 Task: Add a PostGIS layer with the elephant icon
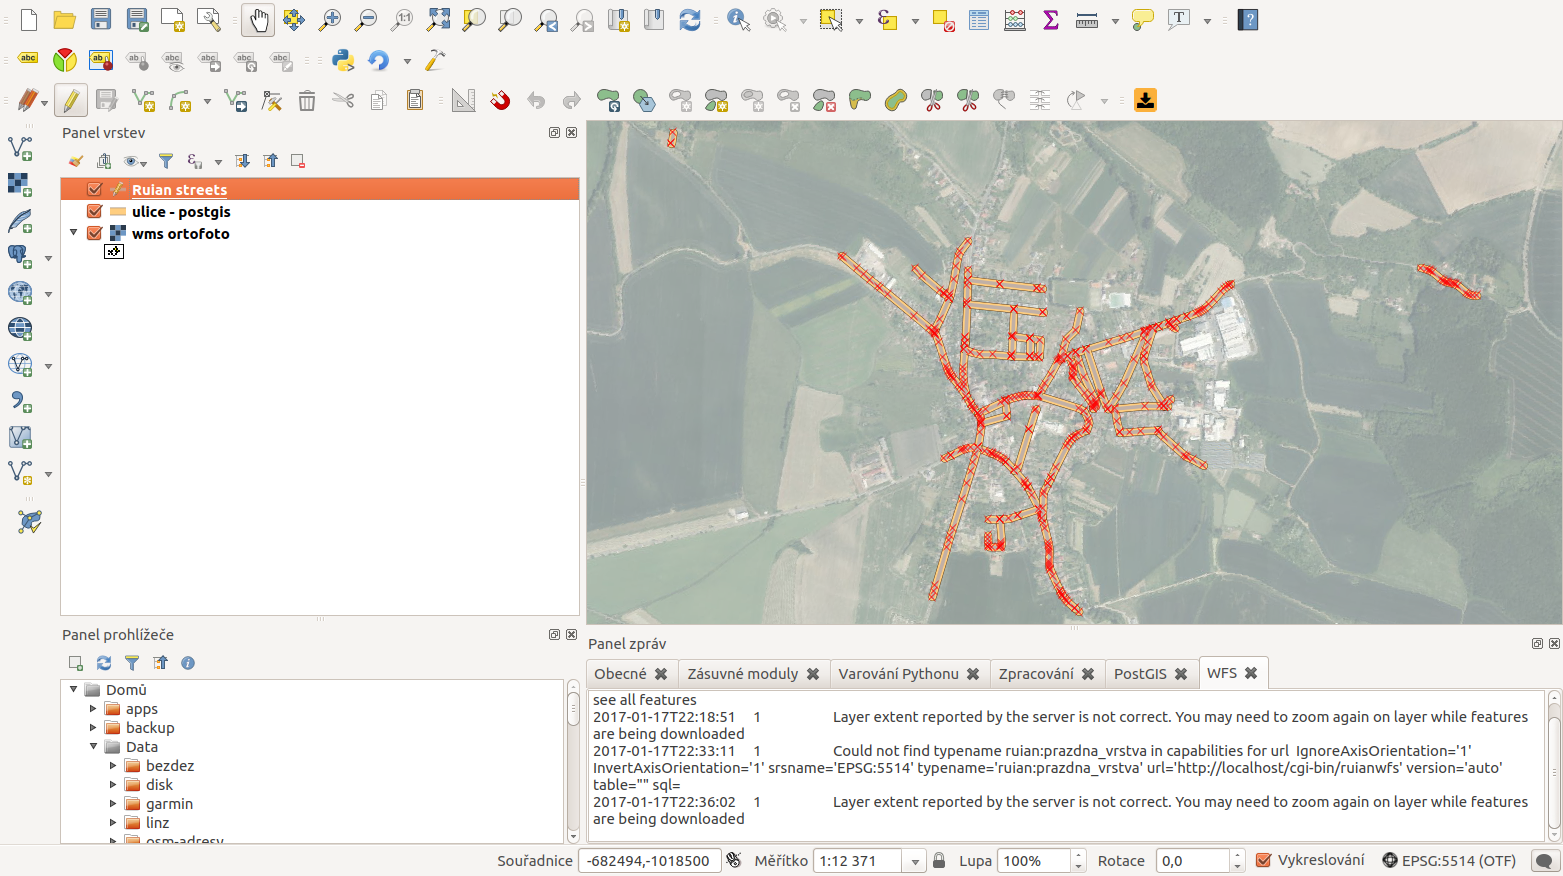click(x=20, y=256)
